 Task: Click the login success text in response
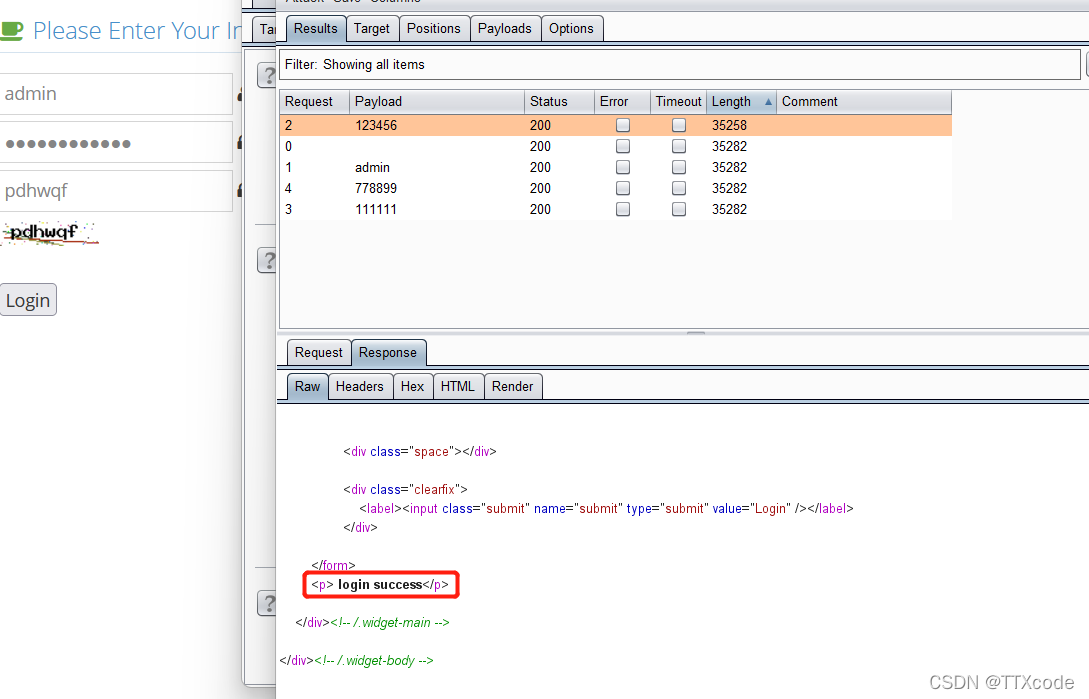(x=380, y=584)
